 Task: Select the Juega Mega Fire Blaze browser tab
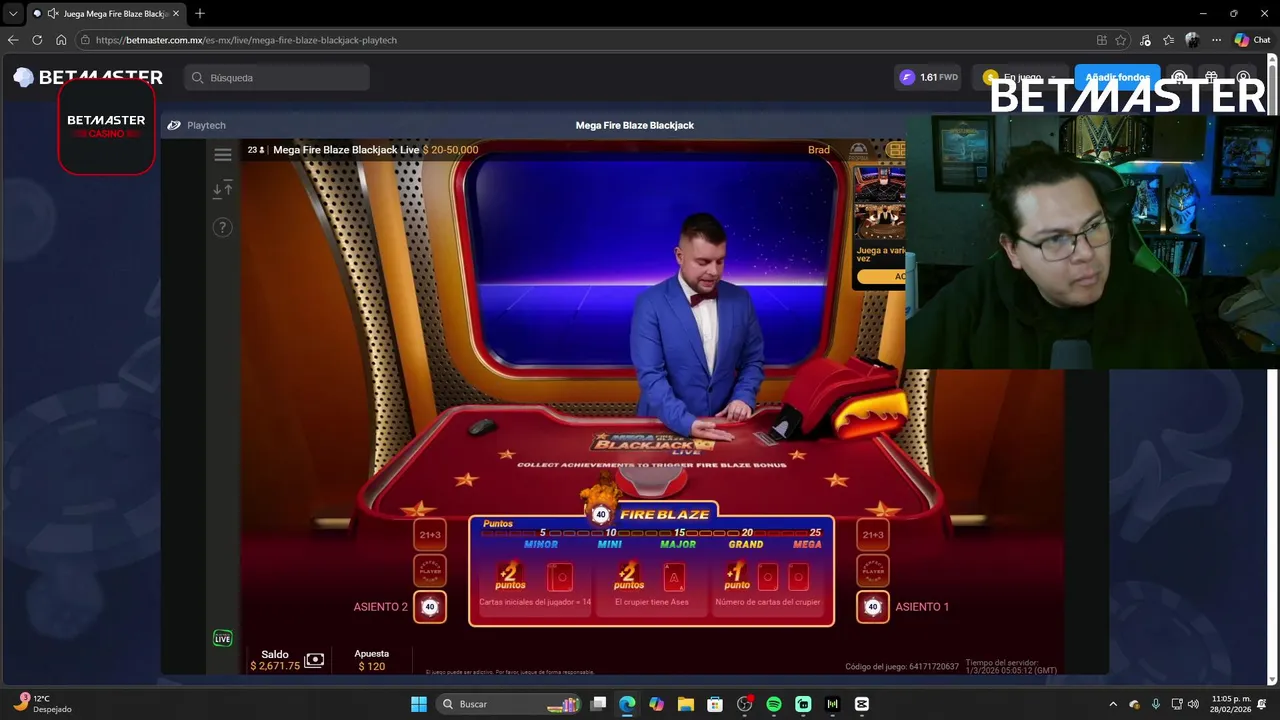pyautogui.click(x=108, y=14)
